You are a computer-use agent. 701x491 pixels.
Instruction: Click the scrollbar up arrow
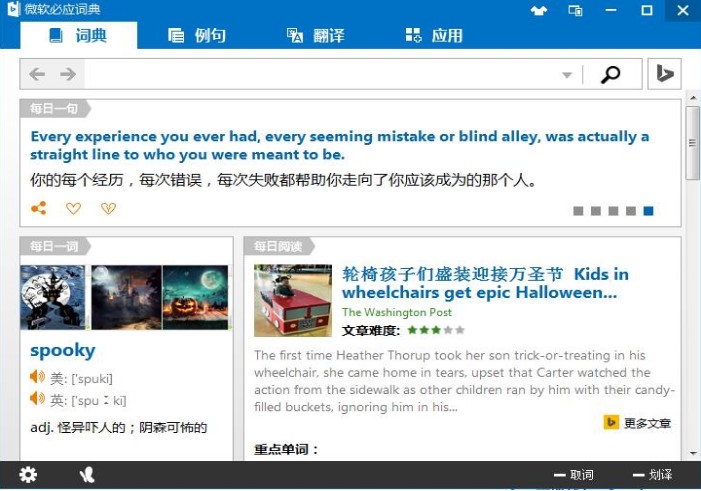(693, 97)
